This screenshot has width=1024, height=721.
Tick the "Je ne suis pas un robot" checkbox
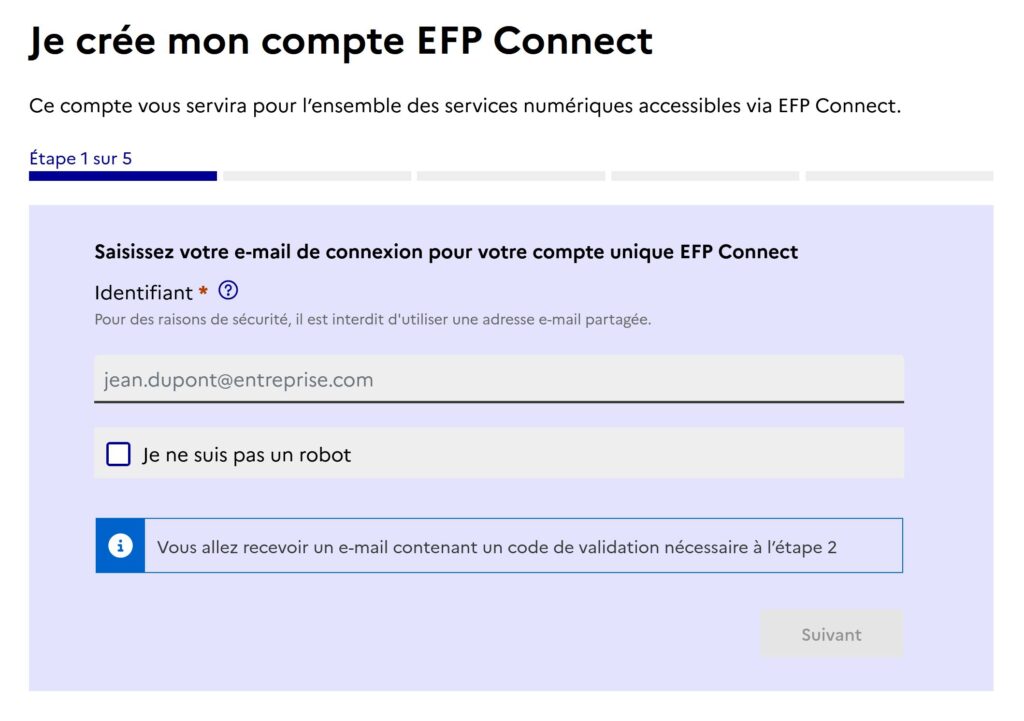pos(118,455)
